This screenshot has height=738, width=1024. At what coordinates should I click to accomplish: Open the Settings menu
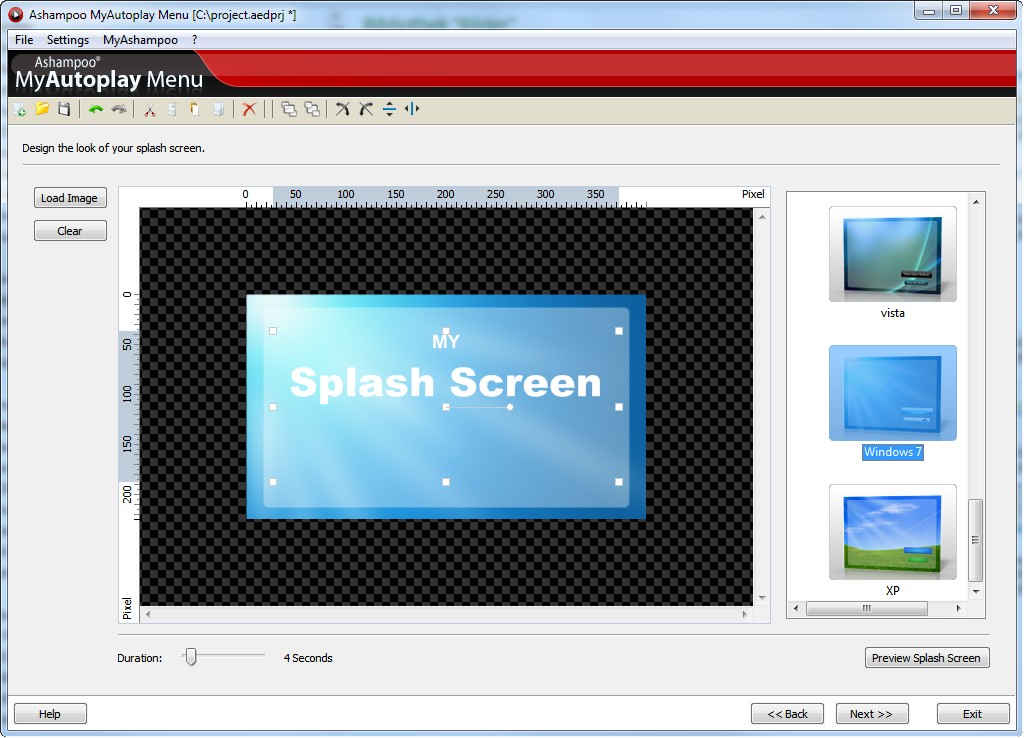[x=68, y=40]
